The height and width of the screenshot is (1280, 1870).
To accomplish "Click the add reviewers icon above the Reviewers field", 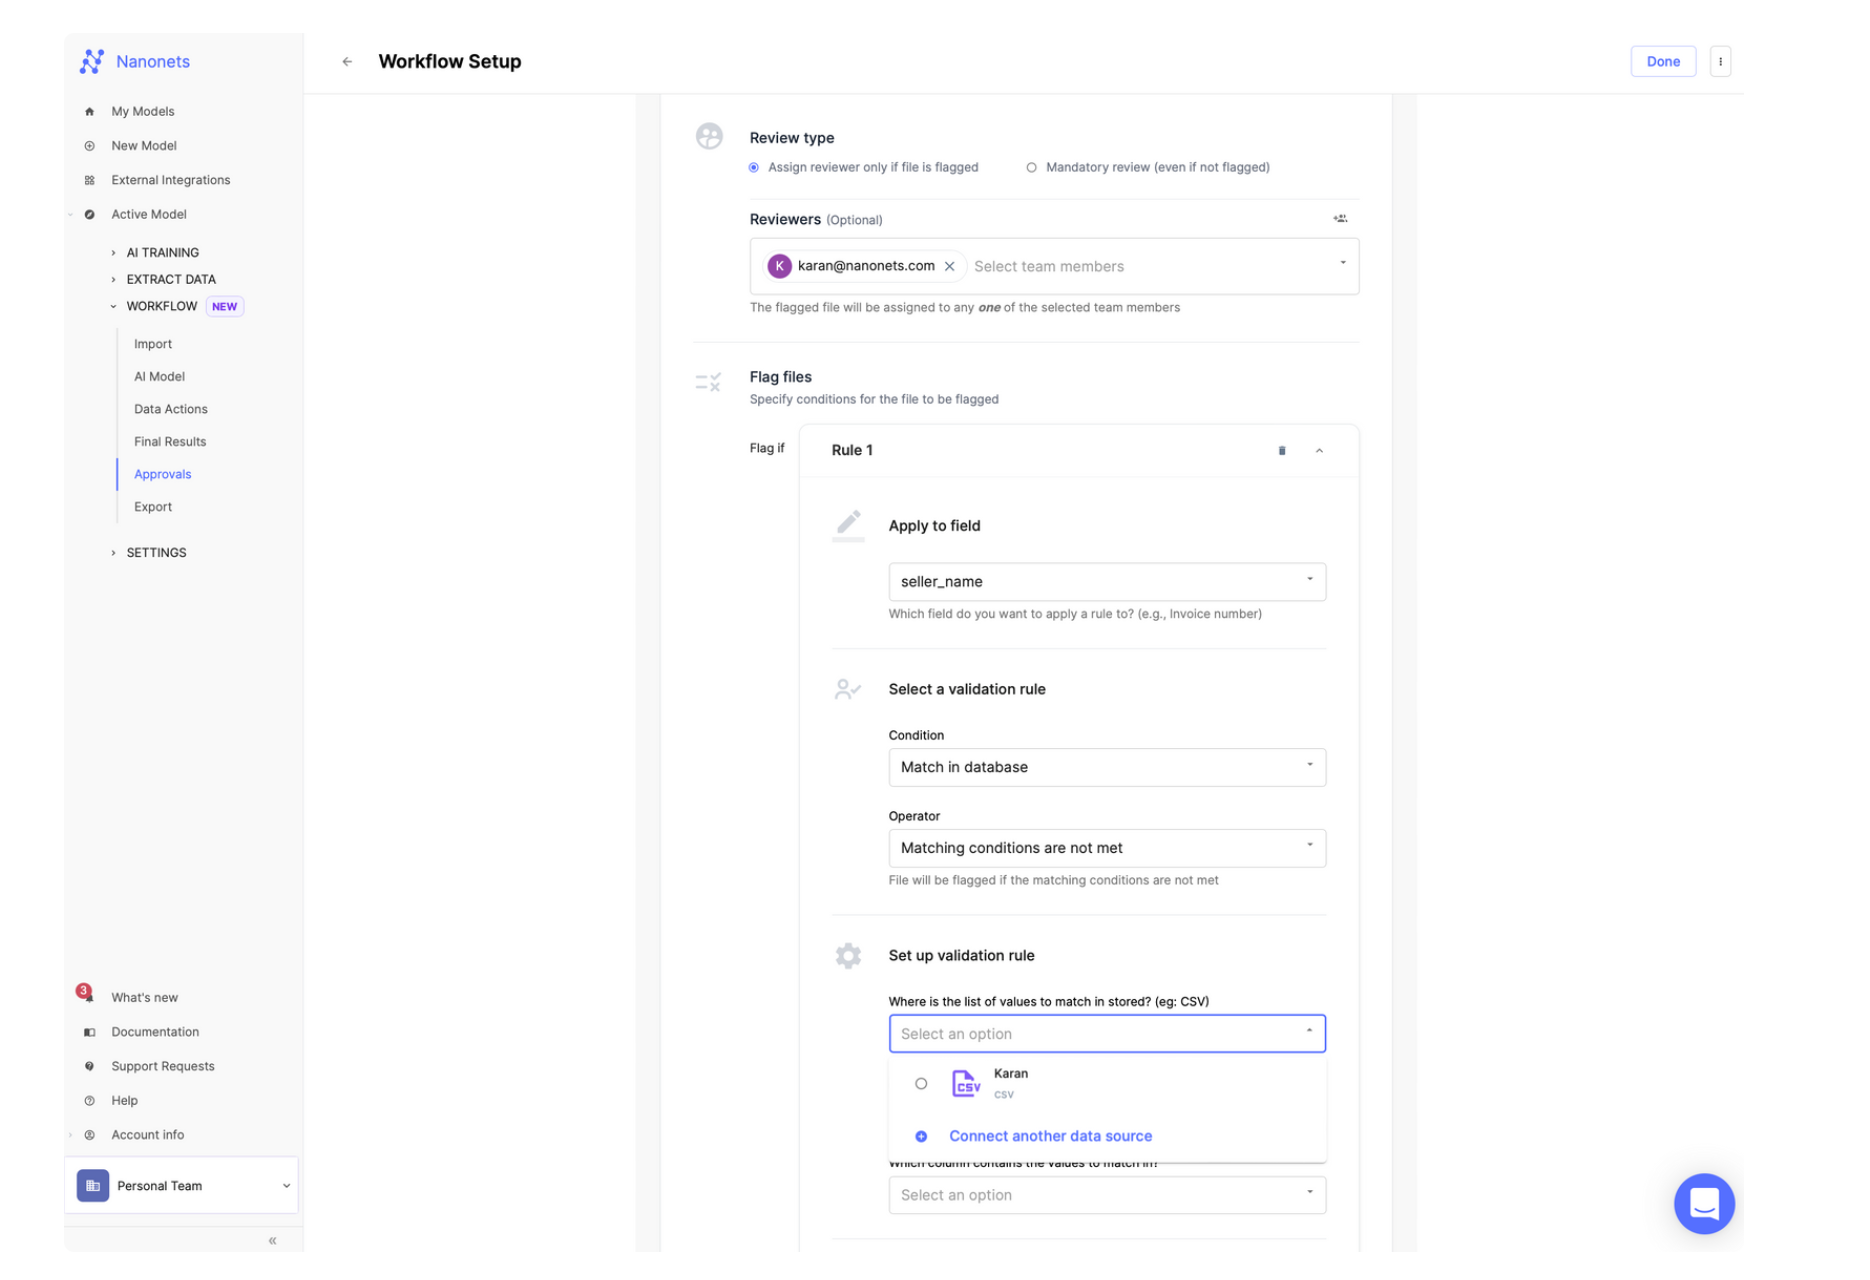I will click(x=1341, y=218).
